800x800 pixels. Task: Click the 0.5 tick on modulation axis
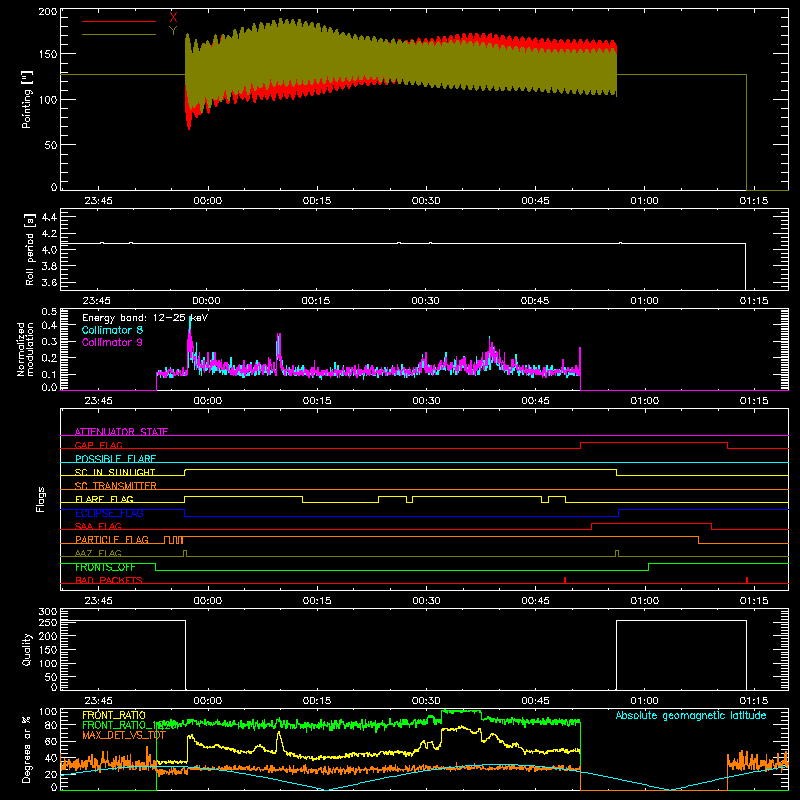point(49,311)
